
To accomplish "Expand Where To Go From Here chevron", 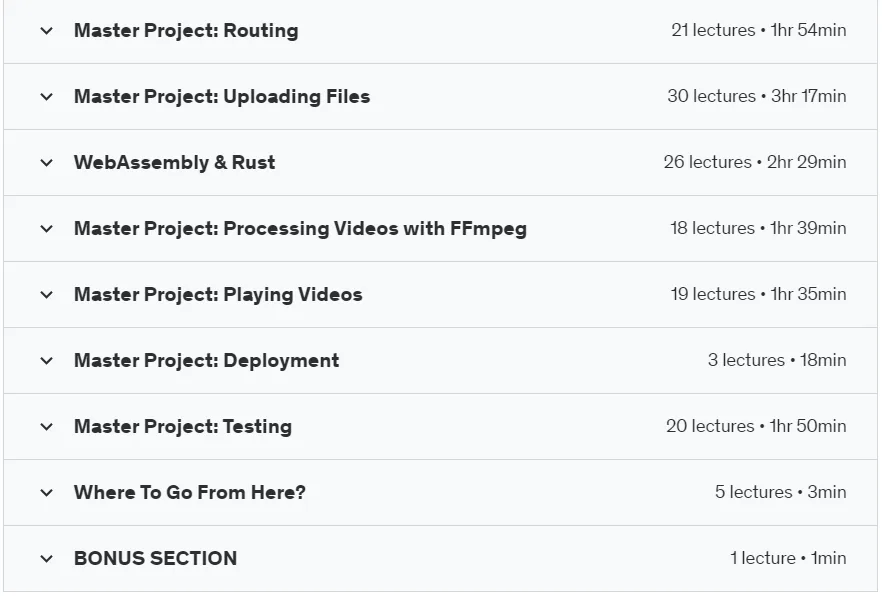I will click(47, 493).
